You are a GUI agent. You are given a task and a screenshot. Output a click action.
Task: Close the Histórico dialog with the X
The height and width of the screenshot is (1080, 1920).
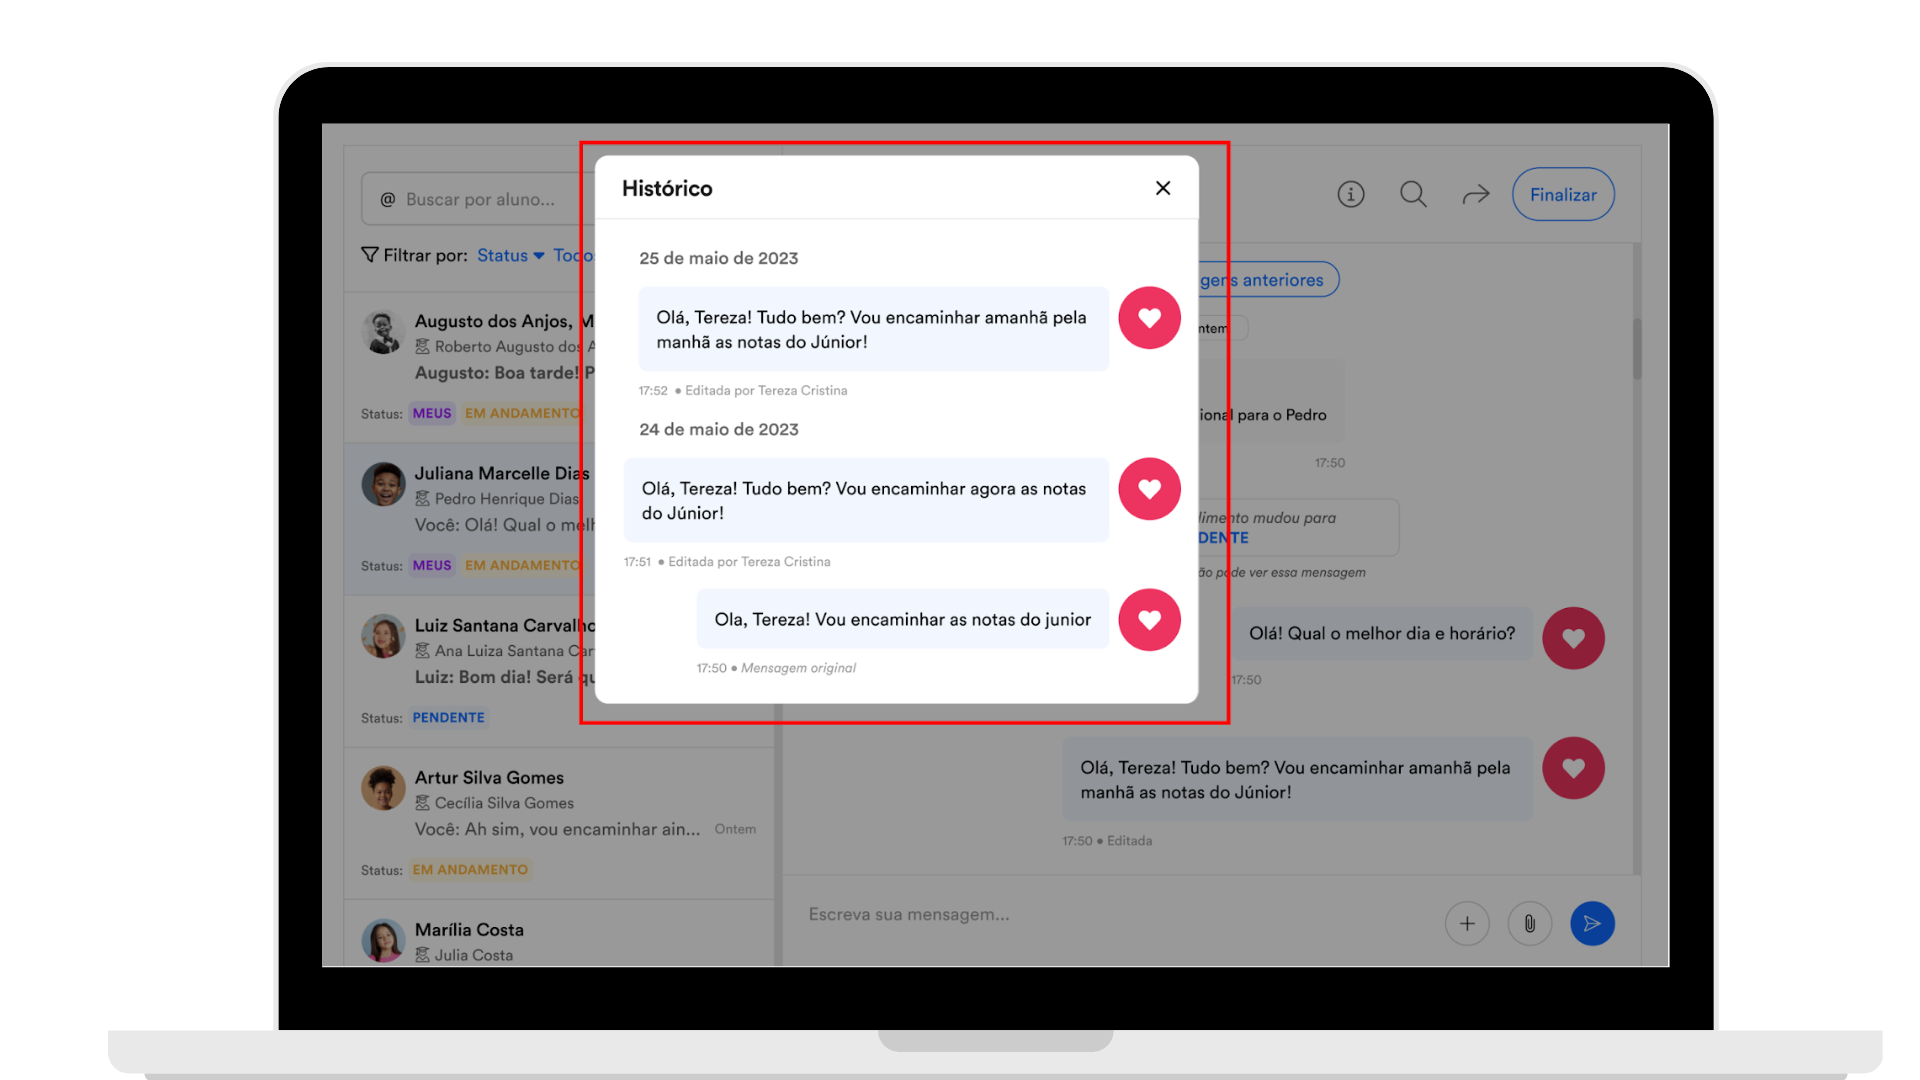pyautogui.click(x=1163, y=188)
